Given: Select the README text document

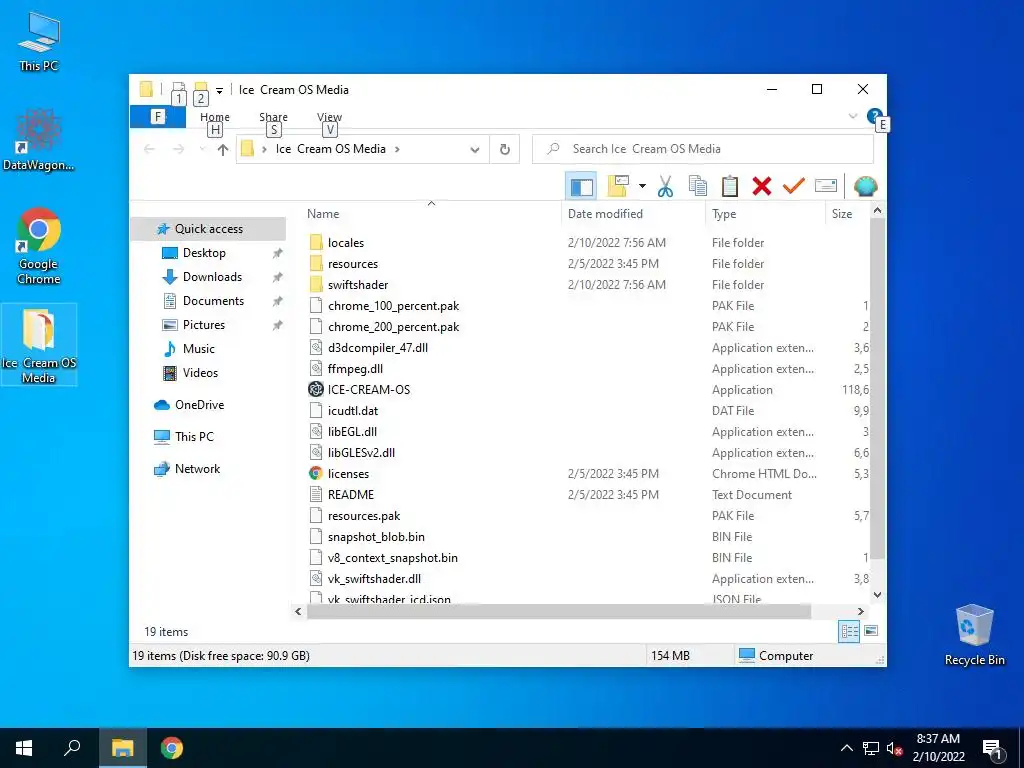Looking at the screenshot, I should click(351, 495).
